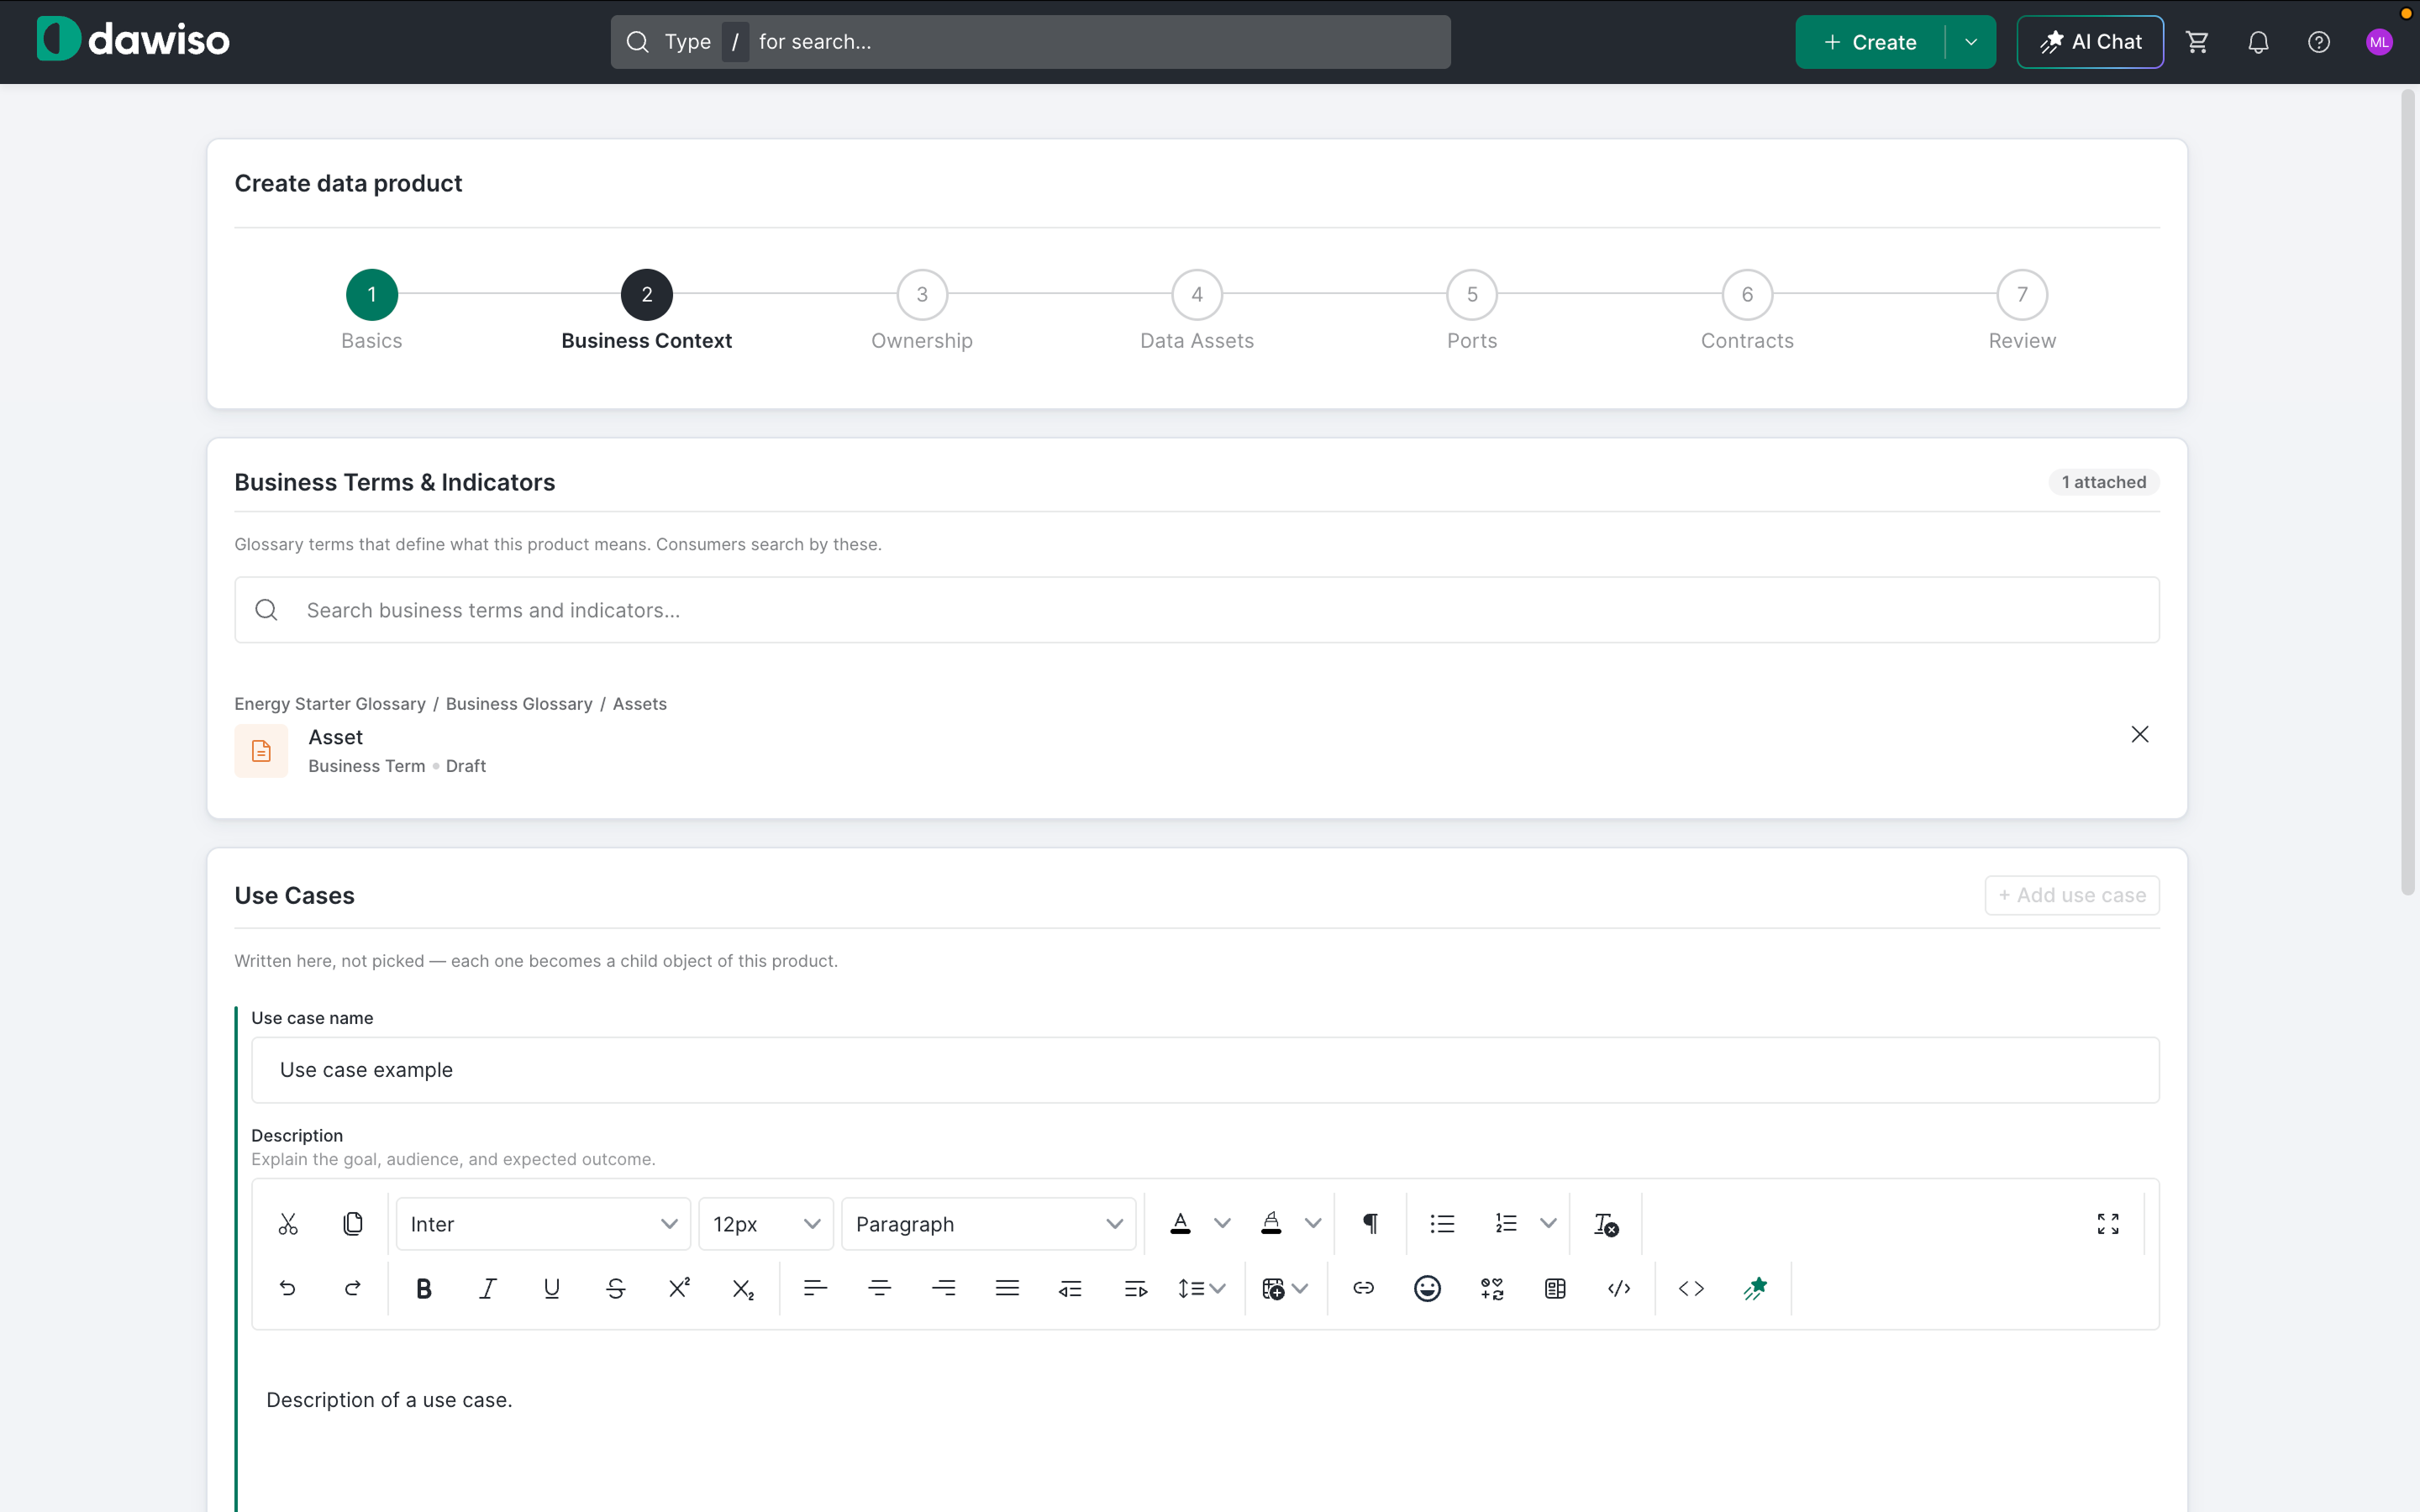
Task: Open the line height dropdown
Action: tap(1201, 1288)
